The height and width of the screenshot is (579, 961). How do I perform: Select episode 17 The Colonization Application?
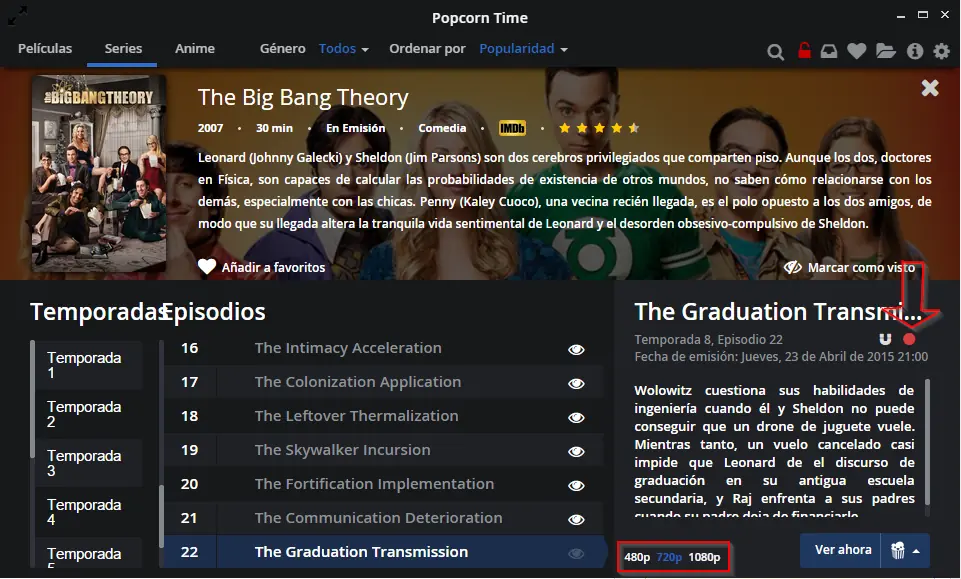[384, 382]
